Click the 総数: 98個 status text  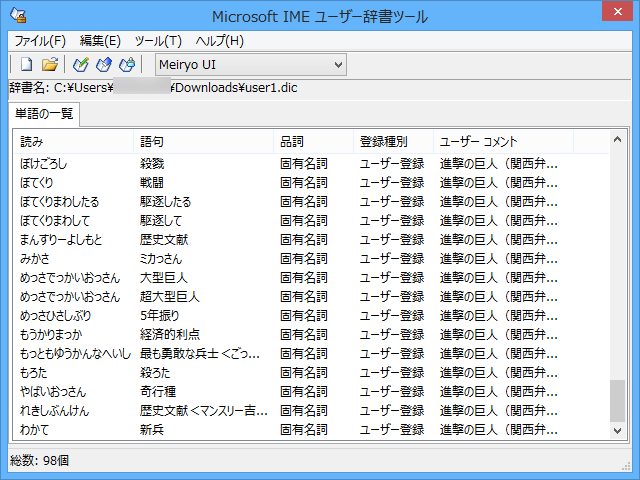click(x=39, y=461)
